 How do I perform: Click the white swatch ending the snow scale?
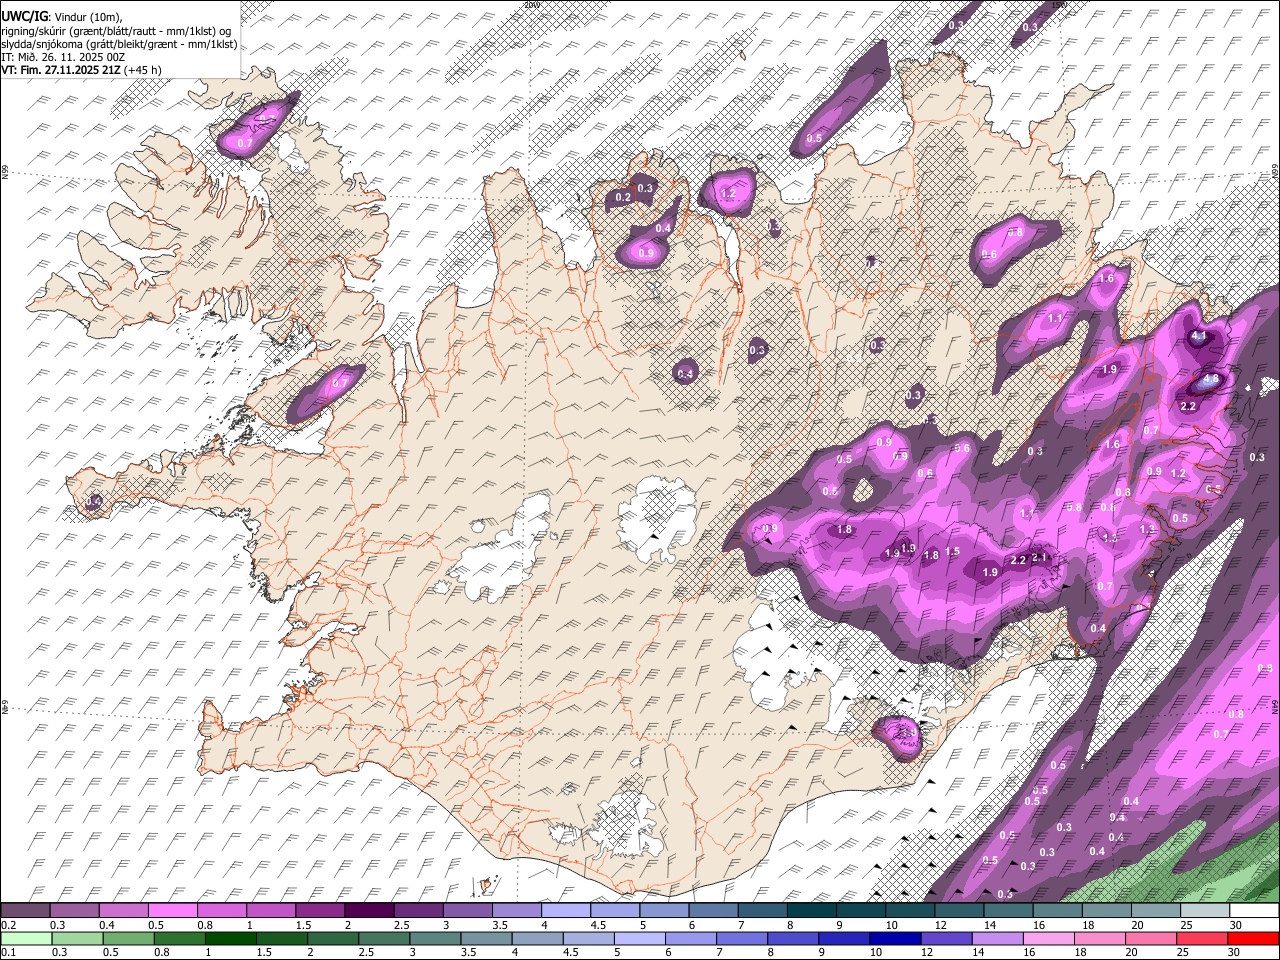pos(1253,911)
